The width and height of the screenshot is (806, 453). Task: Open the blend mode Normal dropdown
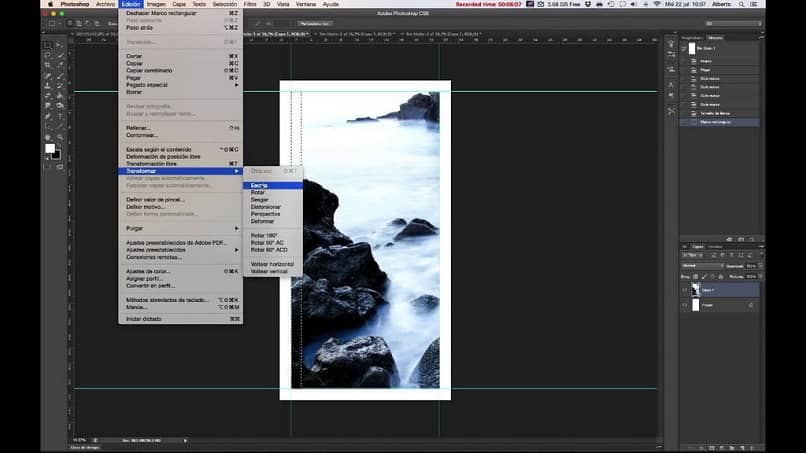(700, 266)
